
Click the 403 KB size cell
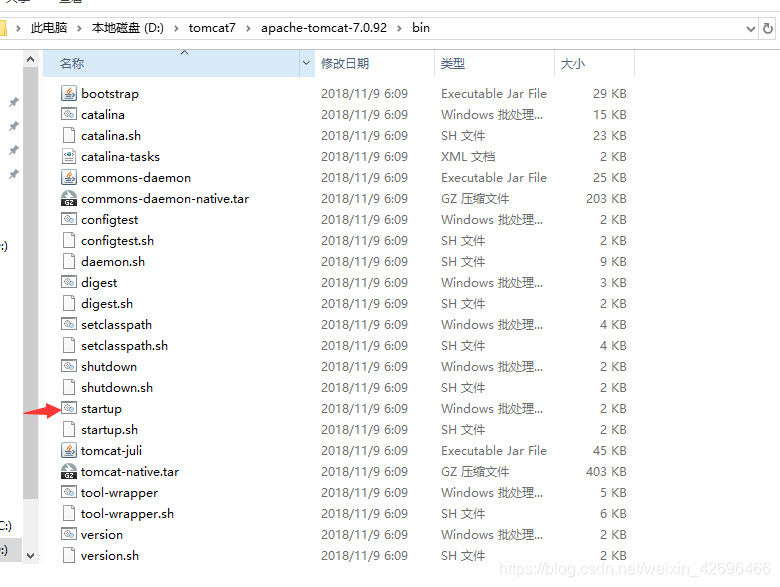606,471
